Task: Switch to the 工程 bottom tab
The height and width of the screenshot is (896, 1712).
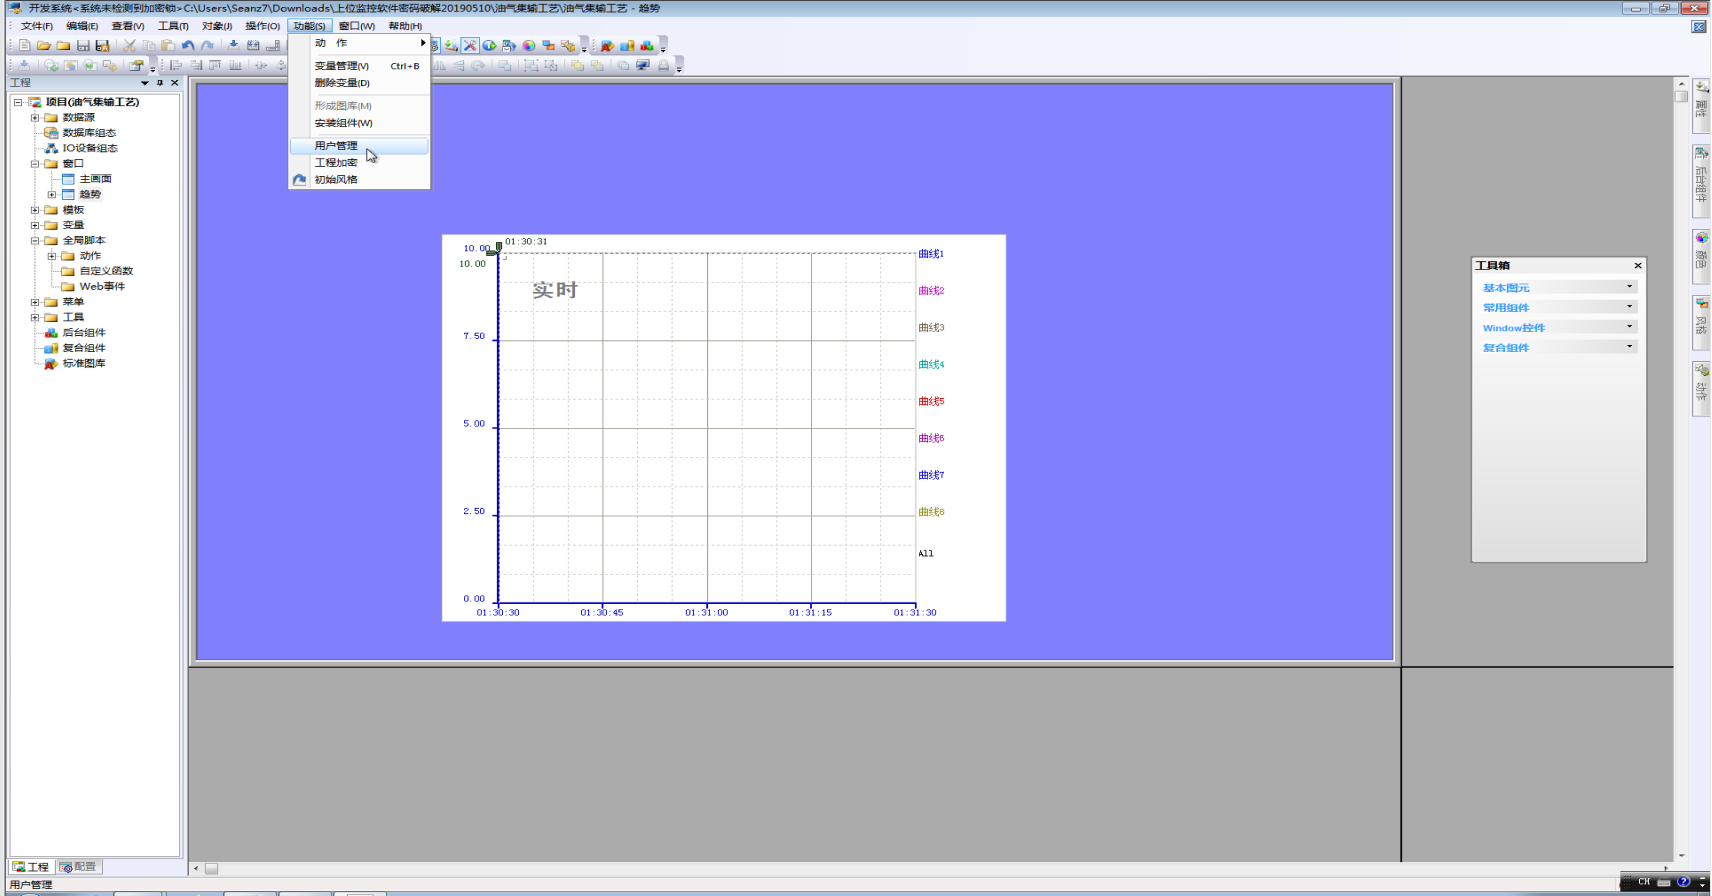Action: pyautogui.click(x=31, y=867)
